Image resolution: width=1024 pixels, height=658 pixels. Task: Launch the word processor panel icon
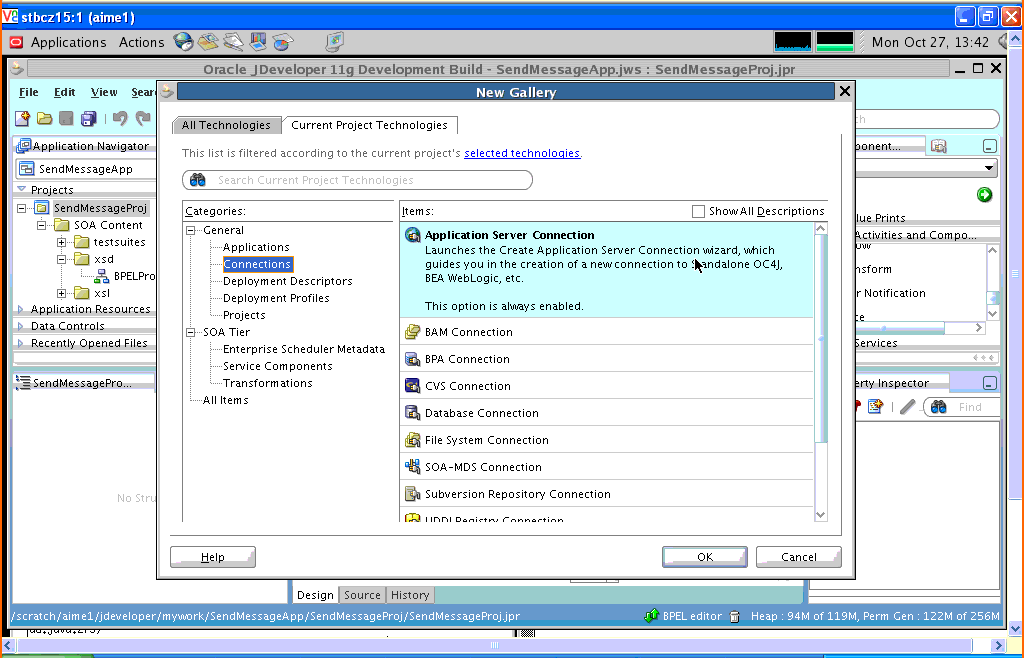233,42
